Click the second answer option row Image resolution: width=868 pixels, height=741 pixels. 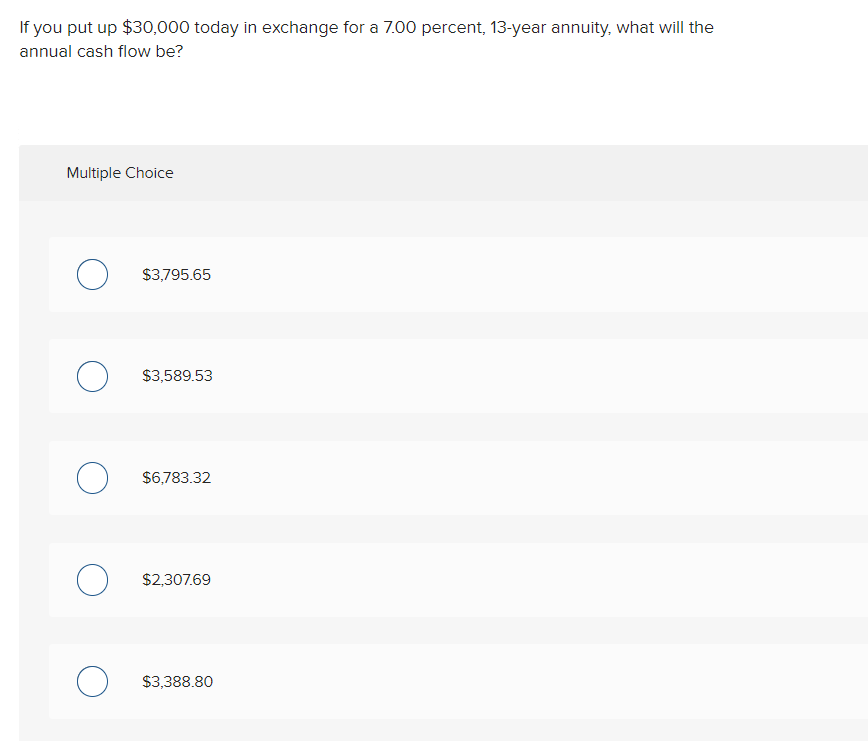coord(400,376)
